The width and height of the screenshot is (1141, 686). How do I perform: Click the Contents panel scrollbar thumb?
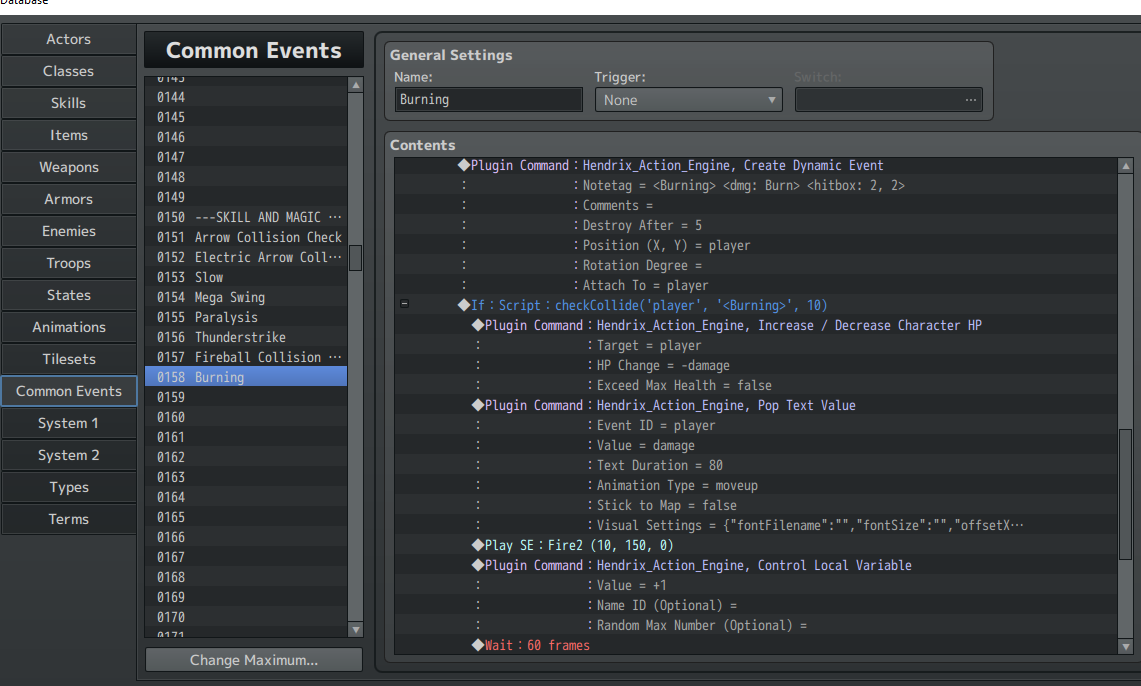[1126, 495]
